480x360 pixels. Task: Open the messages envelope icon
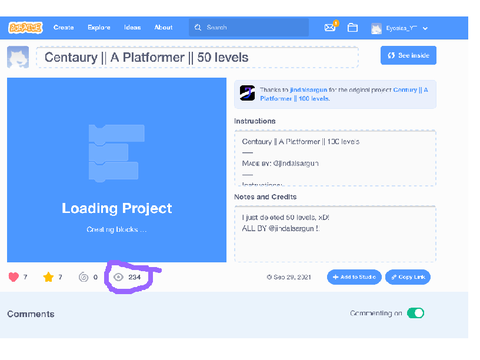[330, 27]
